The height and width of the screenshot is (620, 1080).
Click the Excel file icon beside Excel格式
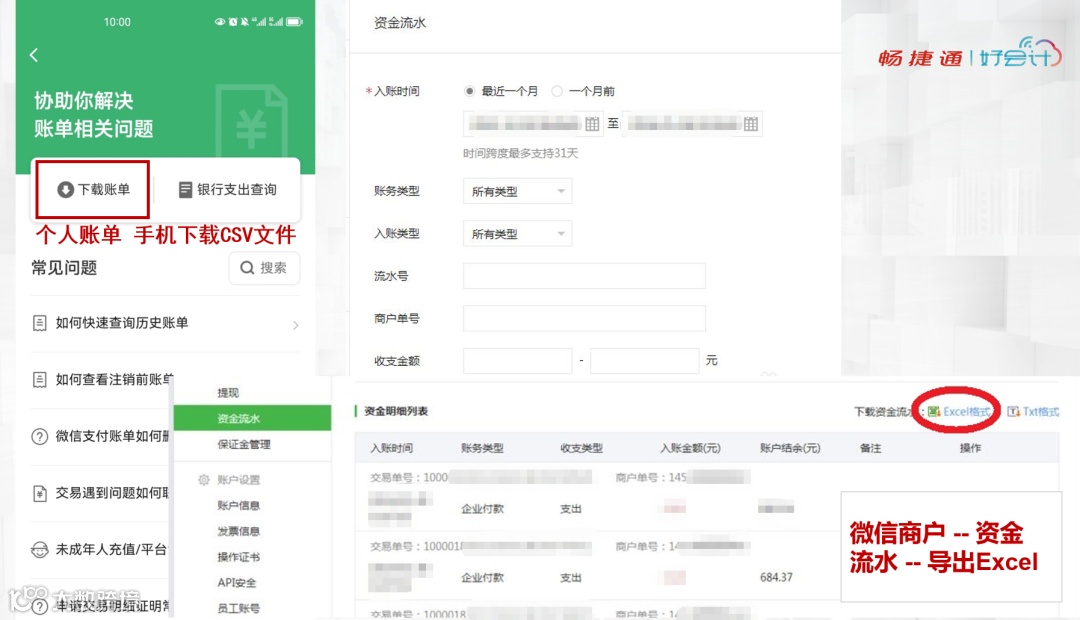pyautogui.click(x=934, y=411)
